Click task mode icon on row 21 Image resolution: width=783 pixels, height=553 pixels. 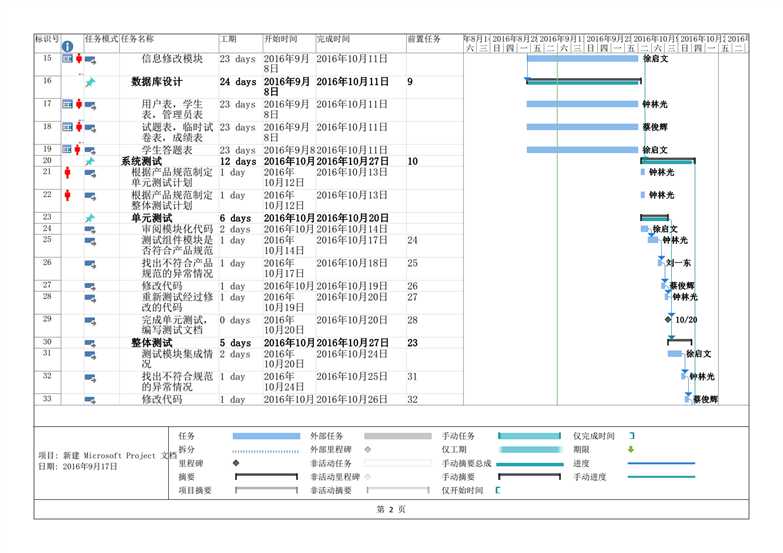coord(90,173)
